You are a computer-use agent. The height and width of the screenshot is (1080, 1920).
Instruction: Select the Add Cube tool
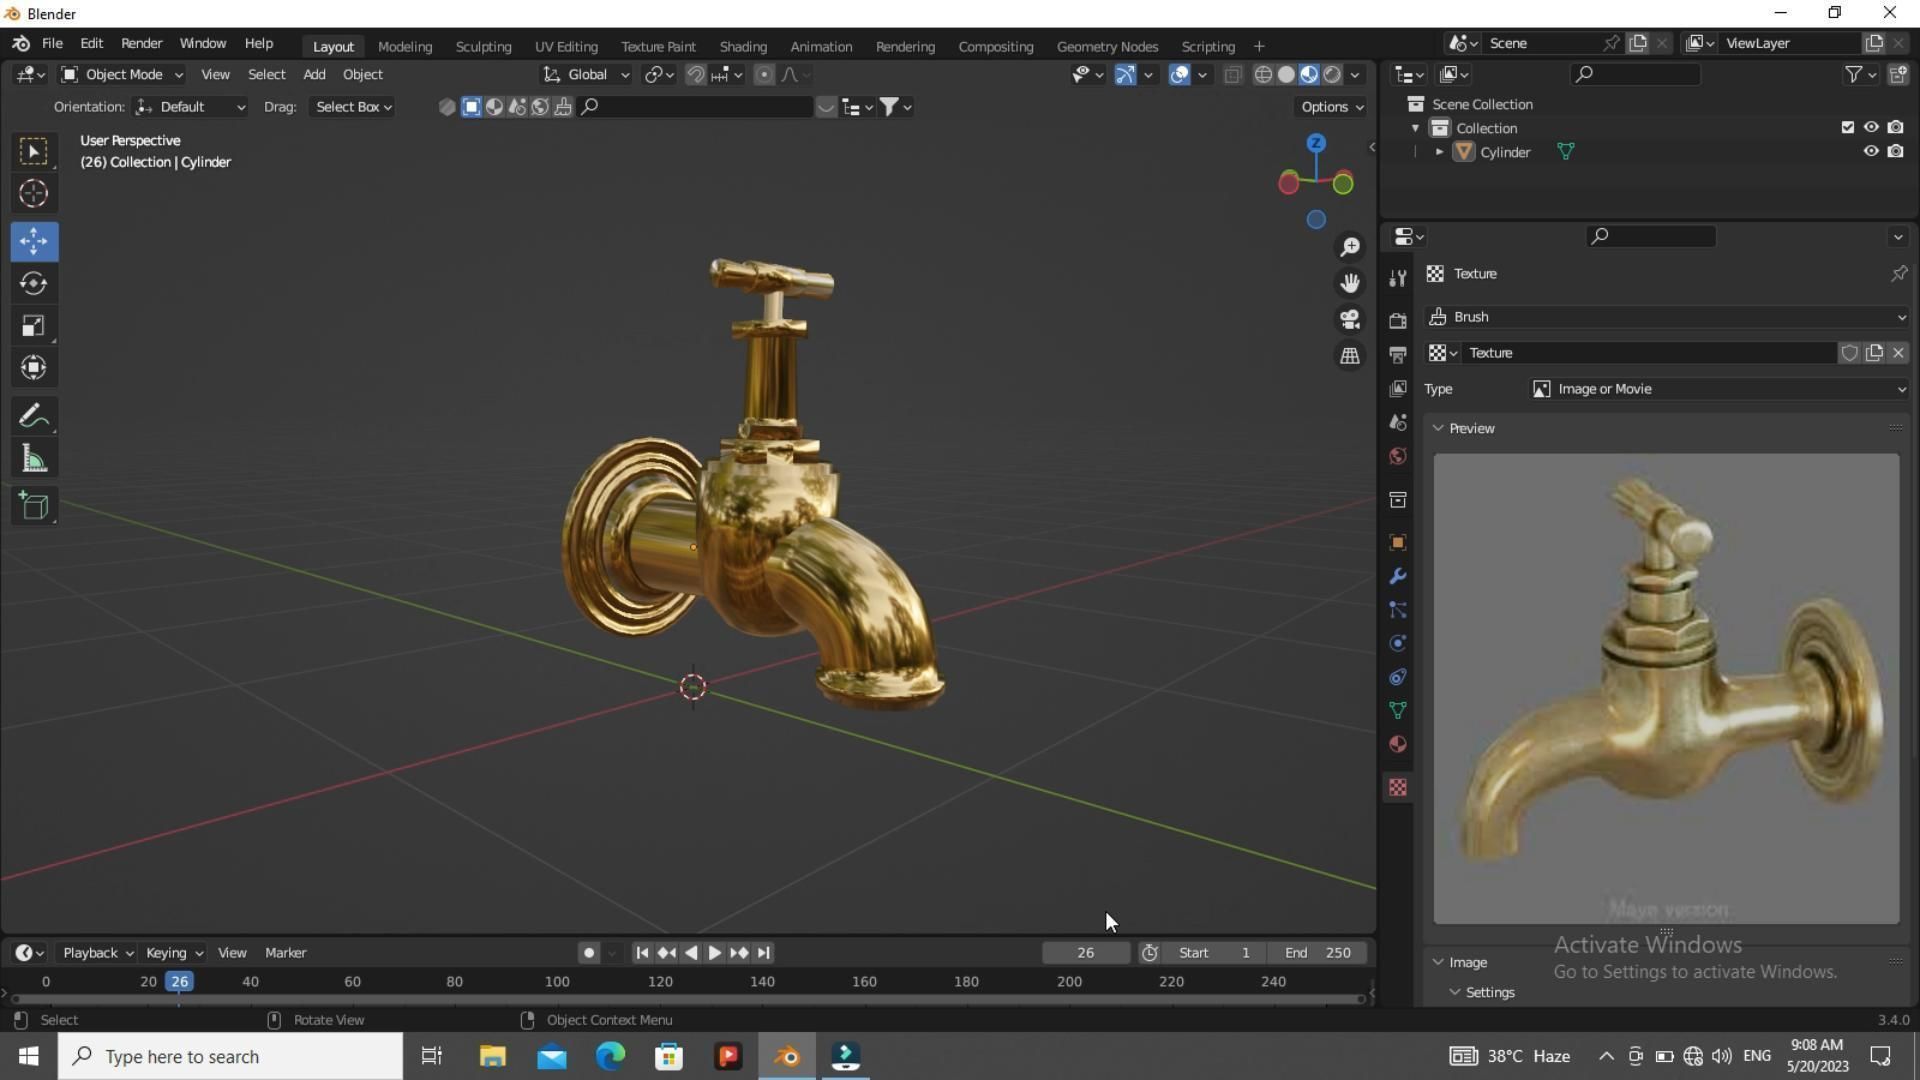point(33,506)
